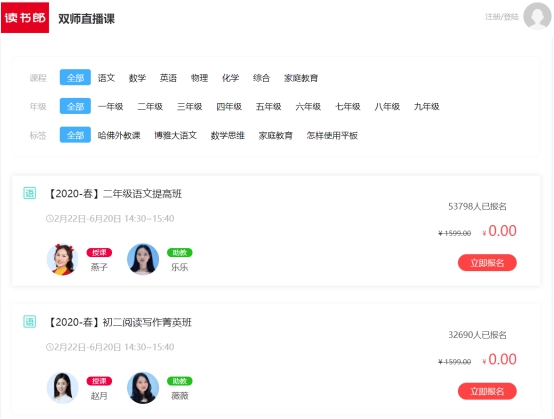554x419 pixels.
Task: Click assistant name 乐乐
Action: pos(179,267)
